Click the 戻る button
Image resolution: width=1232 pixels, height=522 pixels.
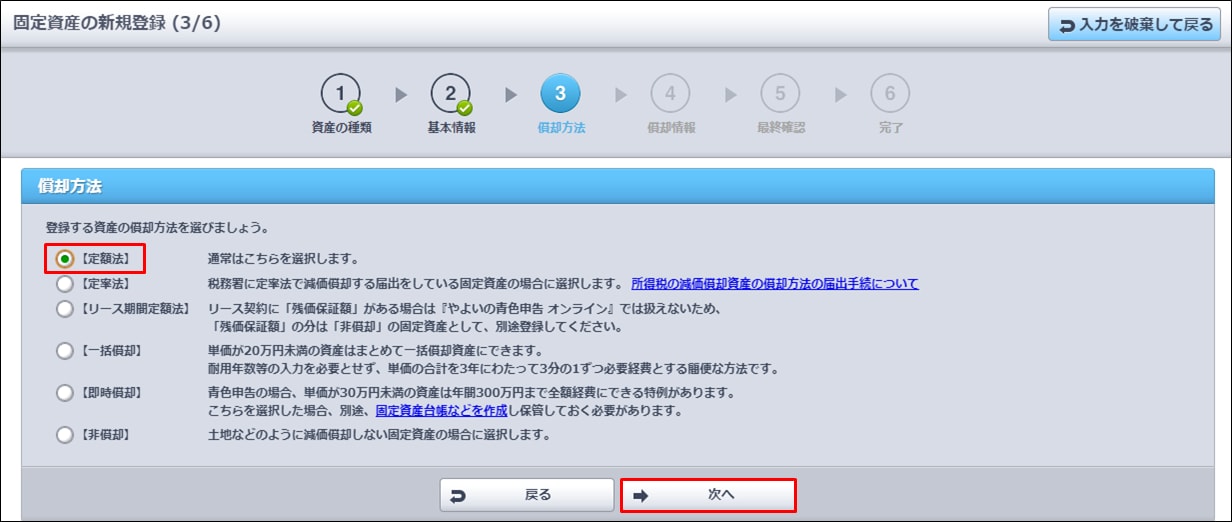click(527, 495)
